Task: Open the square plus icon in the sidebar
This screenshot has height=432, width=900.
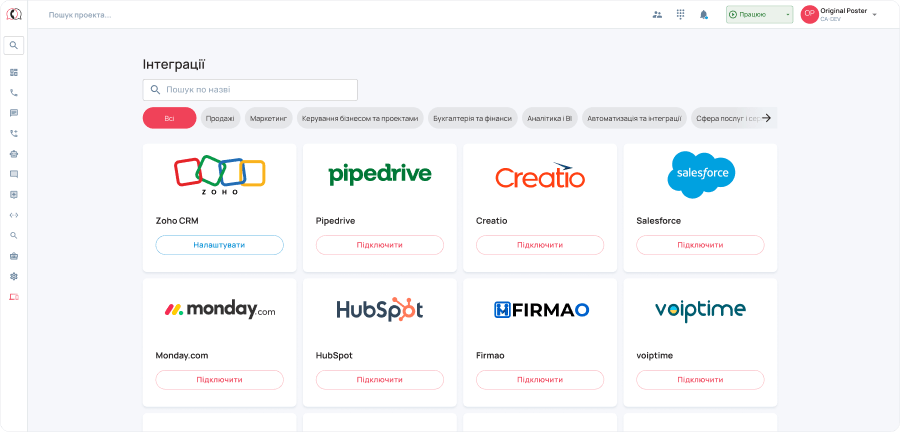Action: coord(14,194)
